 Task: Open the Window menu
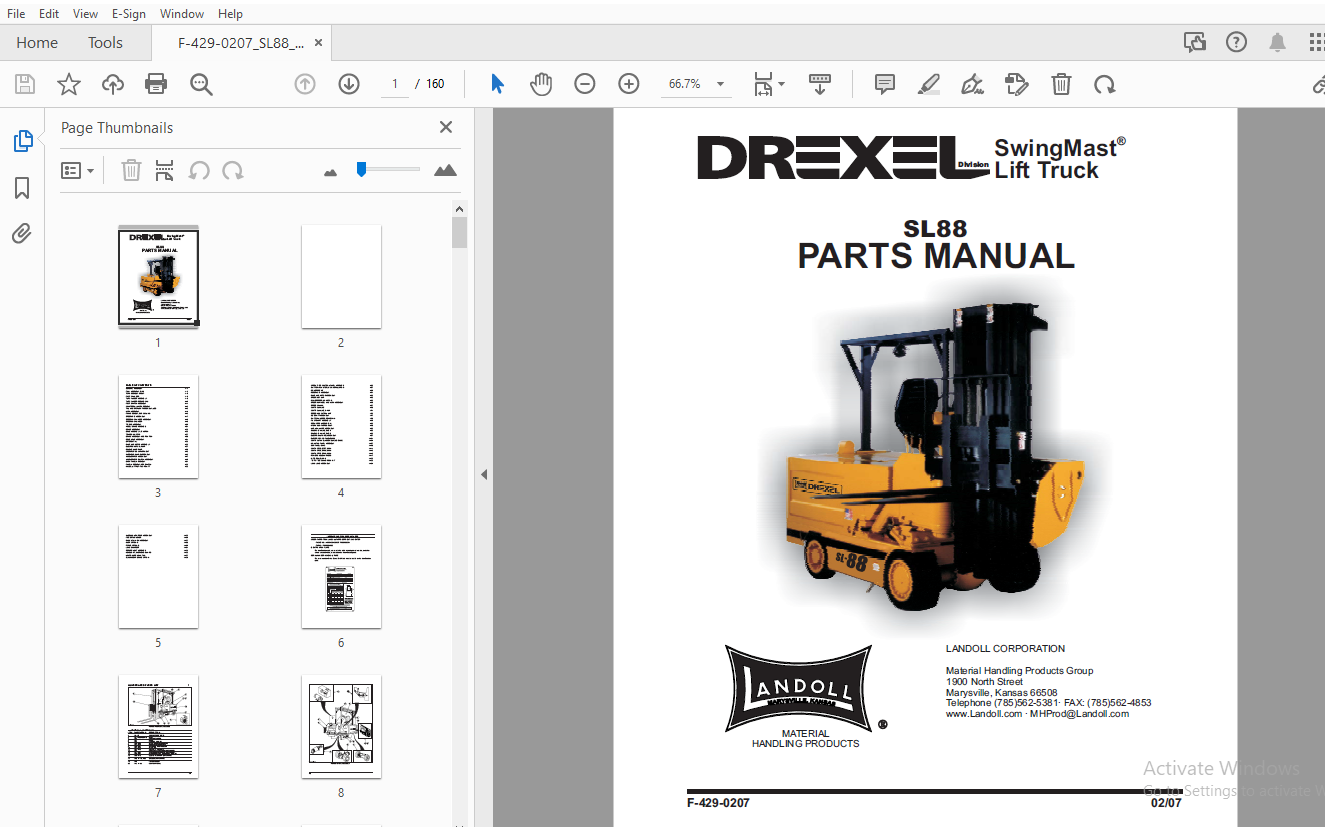[x=182, y=14]
